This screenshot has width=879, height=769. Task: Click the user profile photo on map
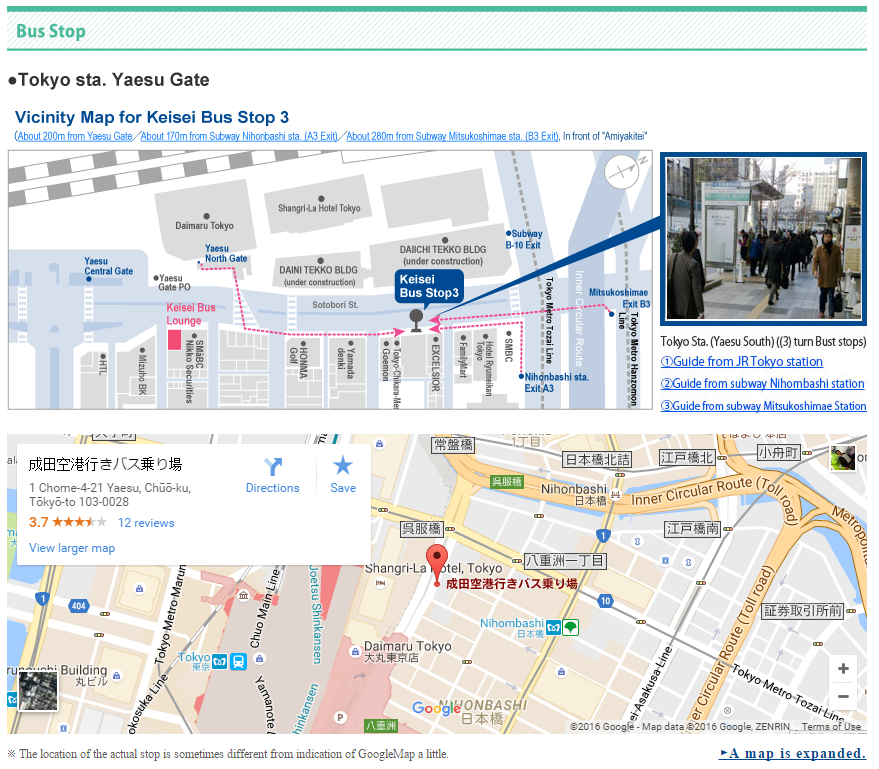(843, 458)
